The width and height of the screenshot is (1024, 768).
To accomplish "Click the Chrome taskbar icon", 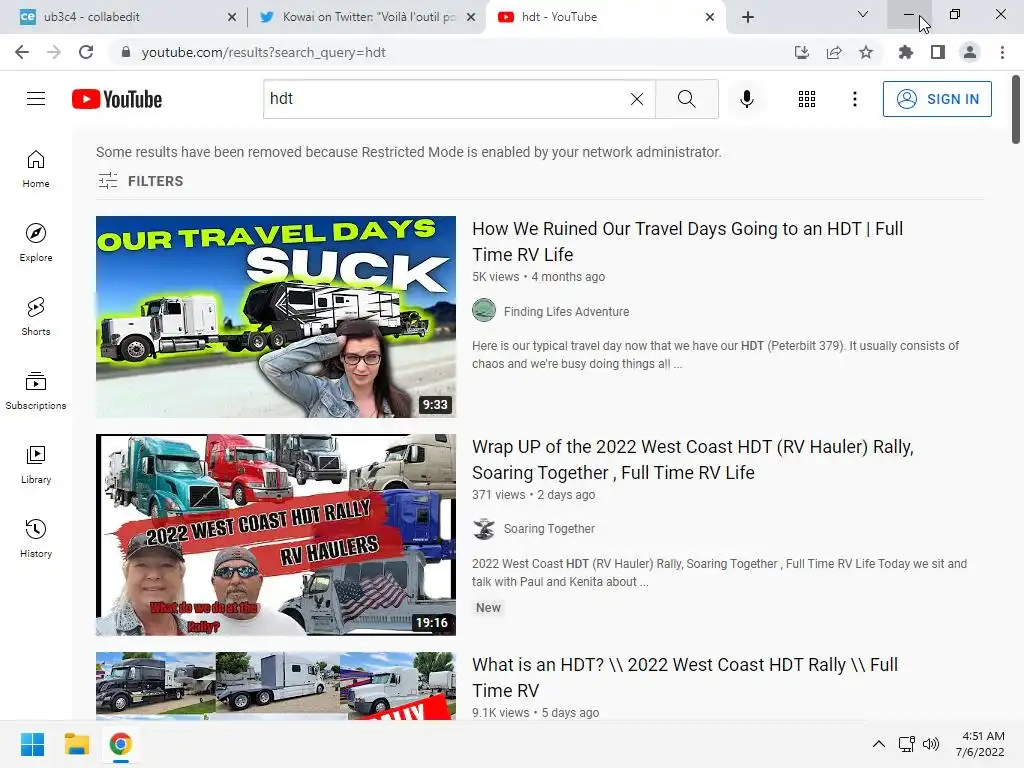I will [120, 744].
